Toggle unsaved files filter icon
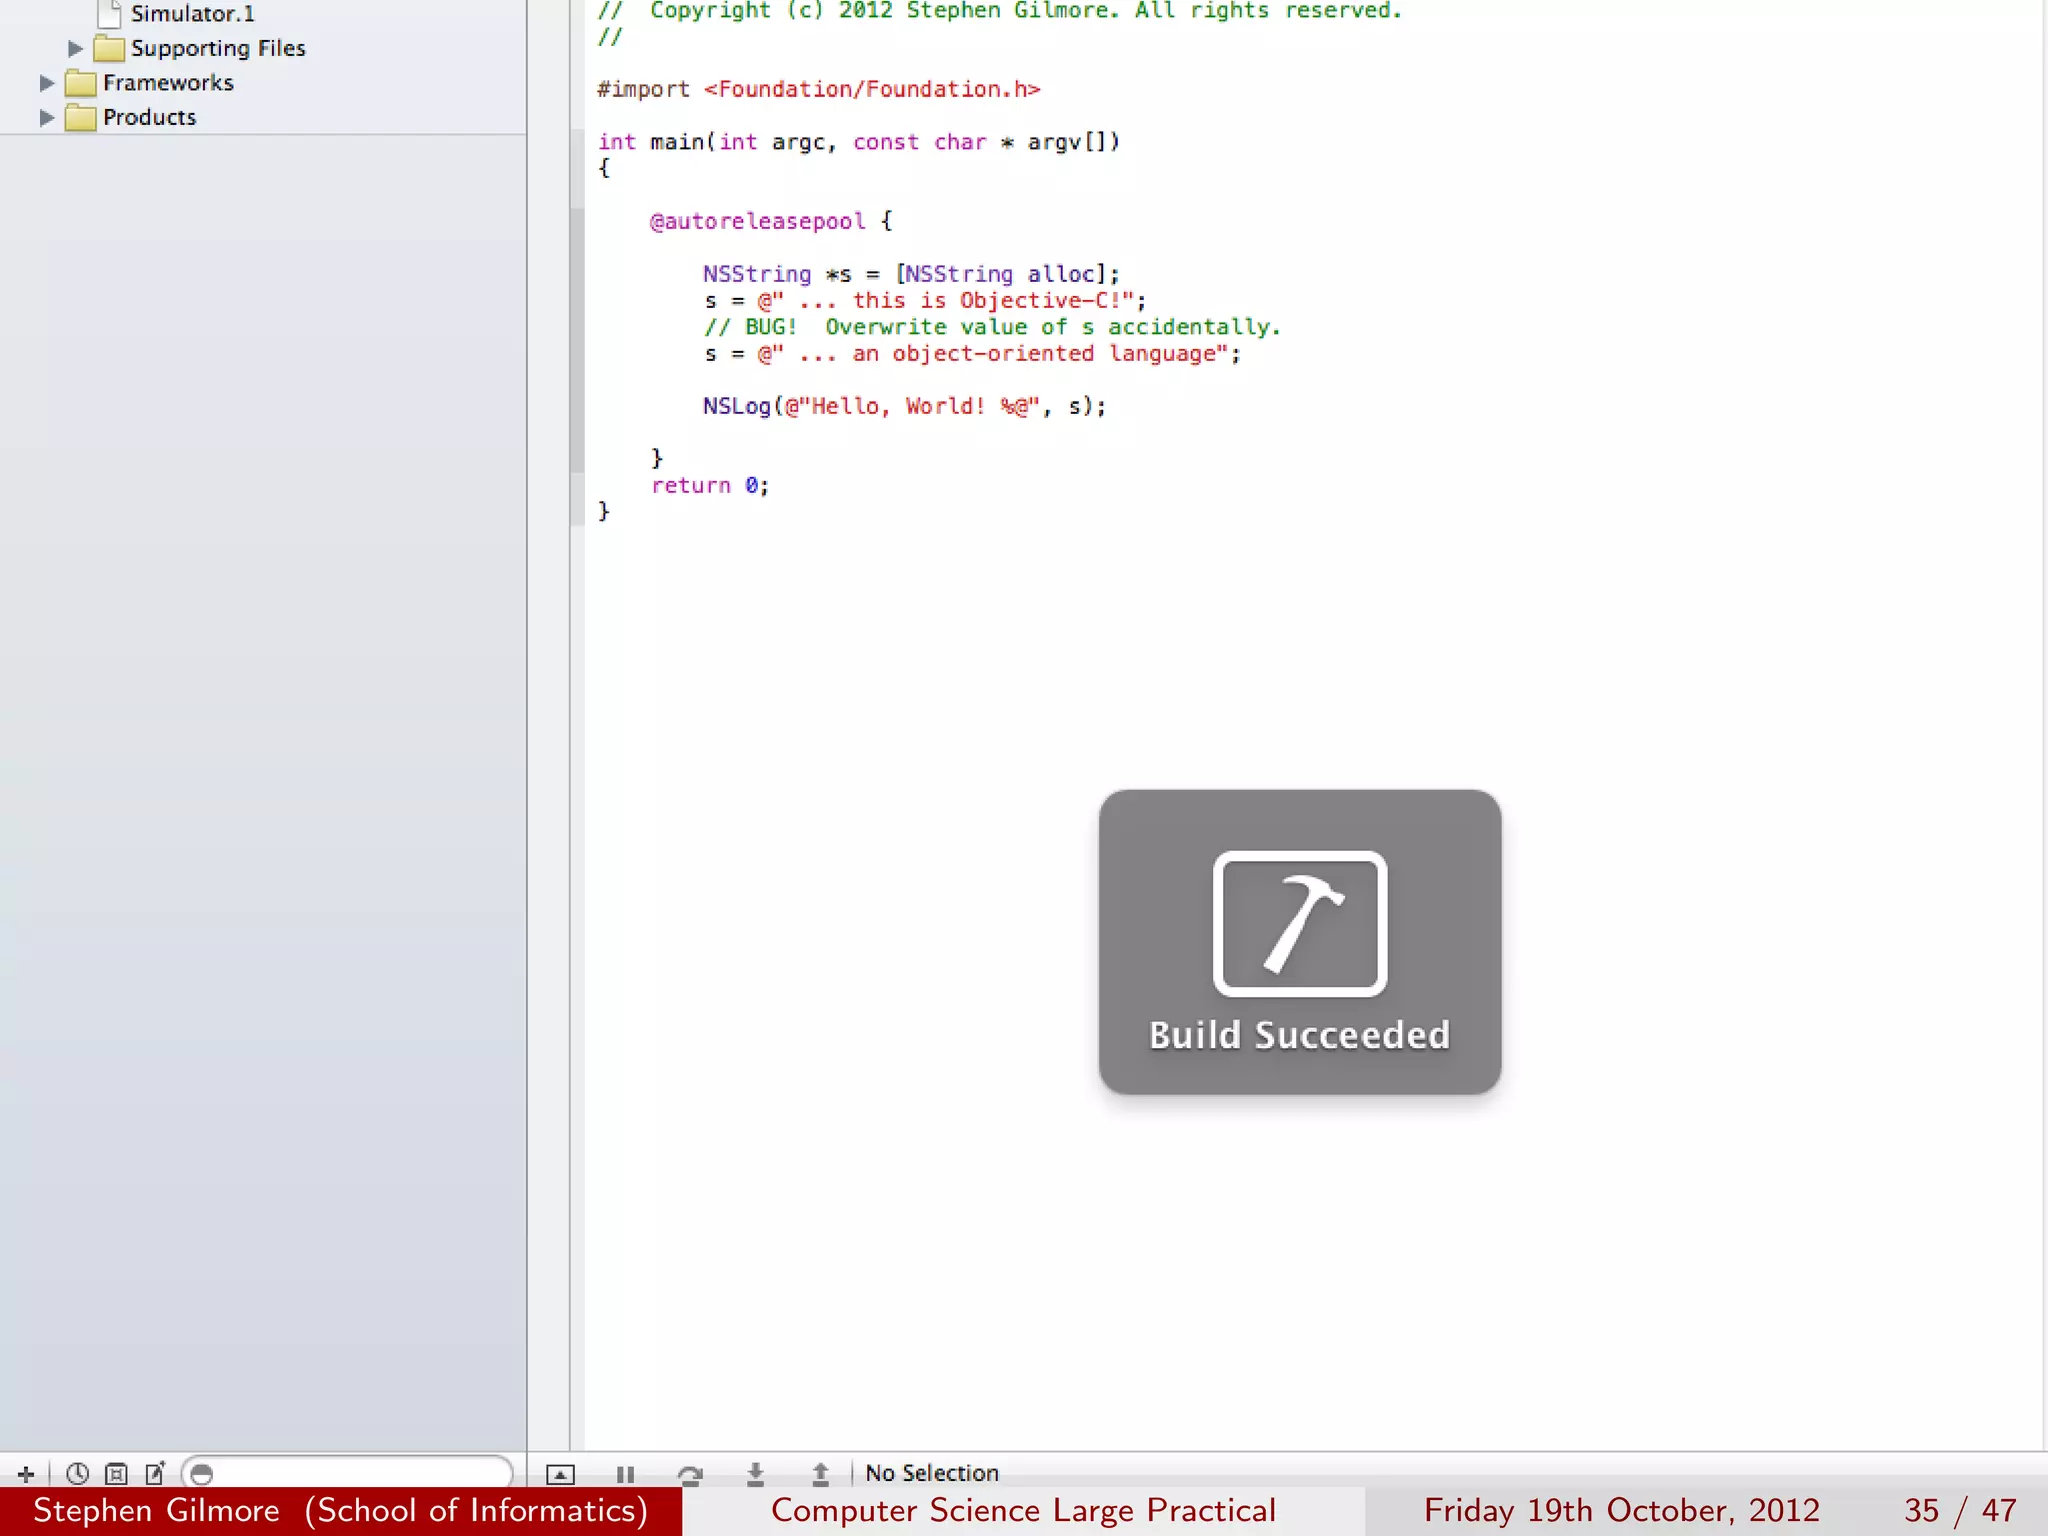 (155, 1473)
